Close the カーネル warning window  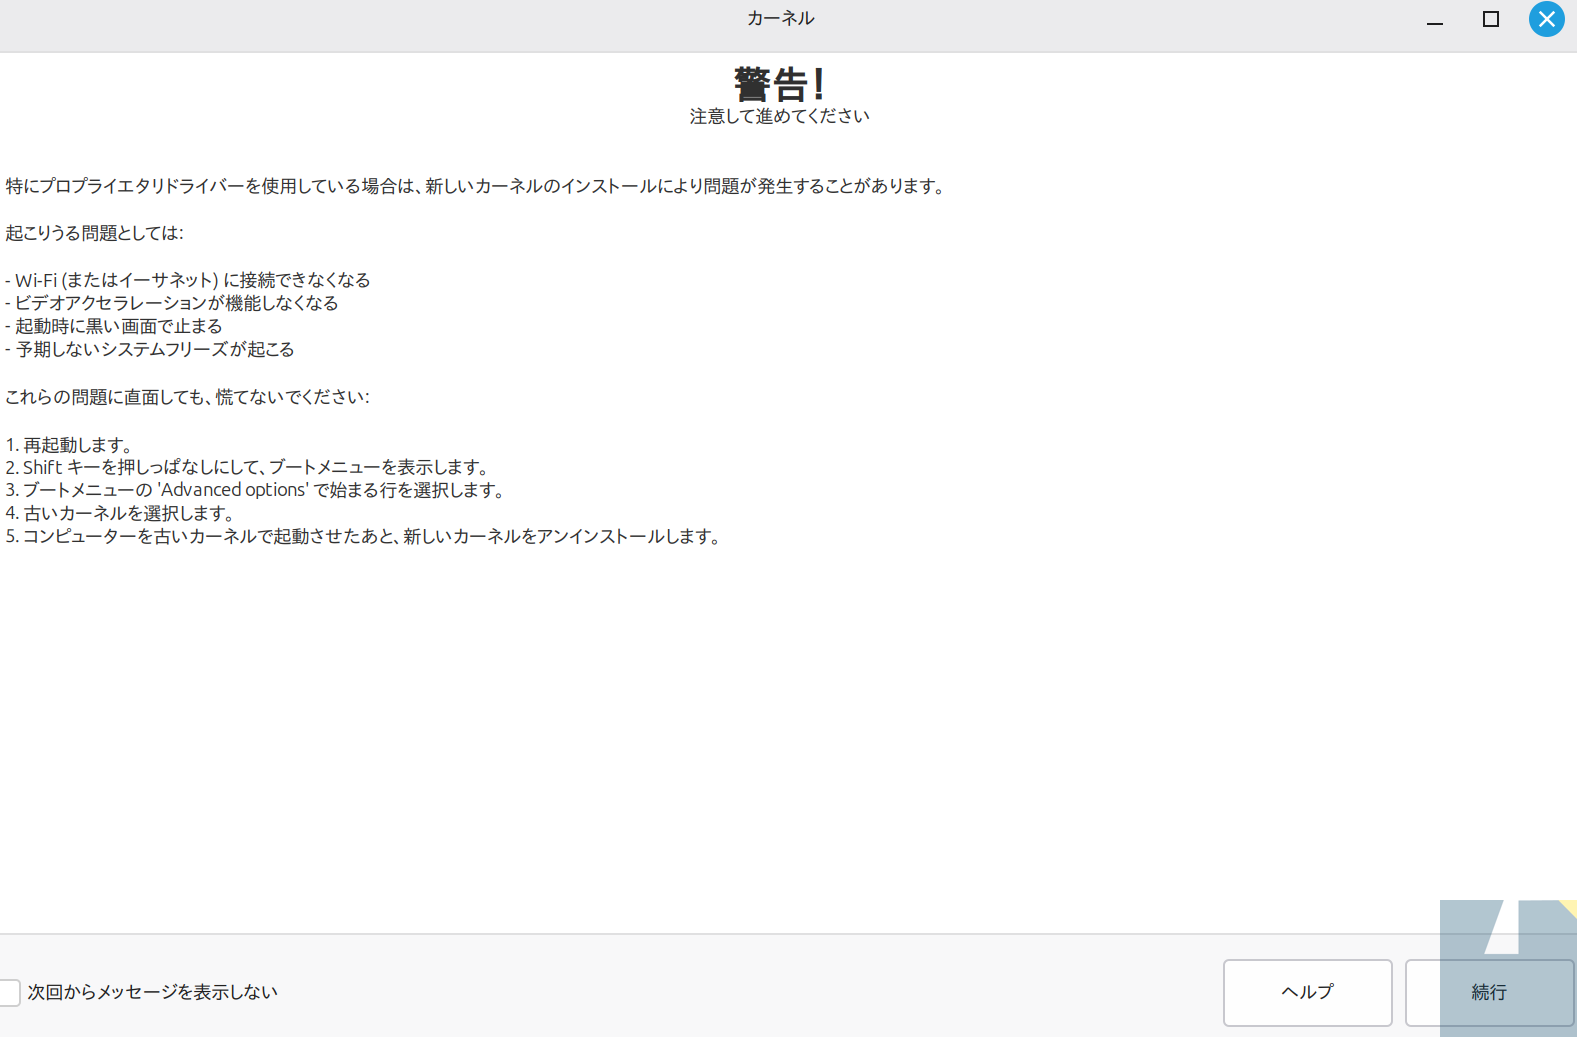point(1546,19)
